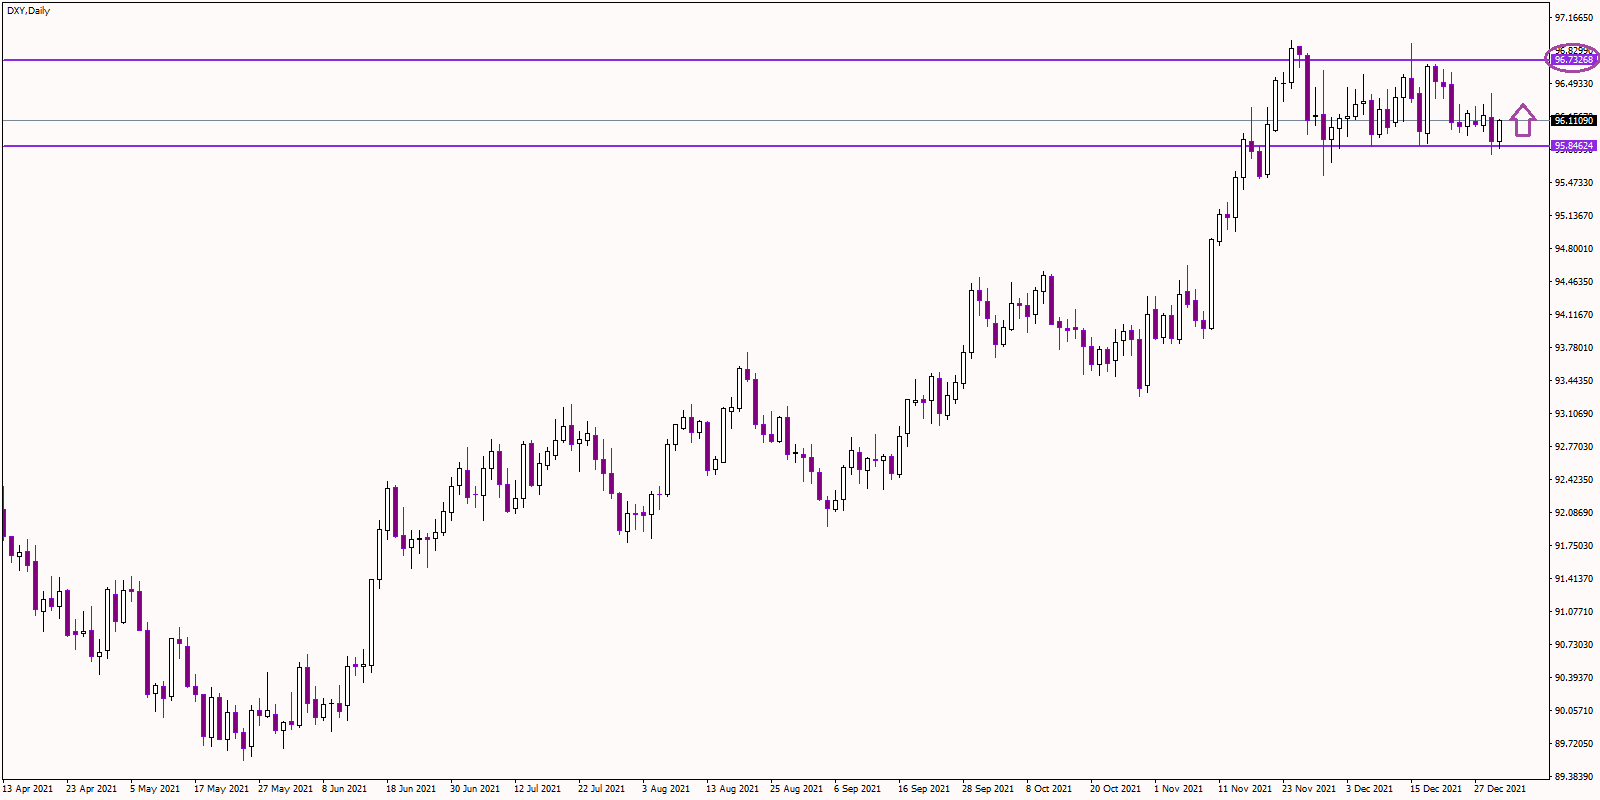
Task: Click the 90.39370 price axis label
Action: pos(1574,678)
